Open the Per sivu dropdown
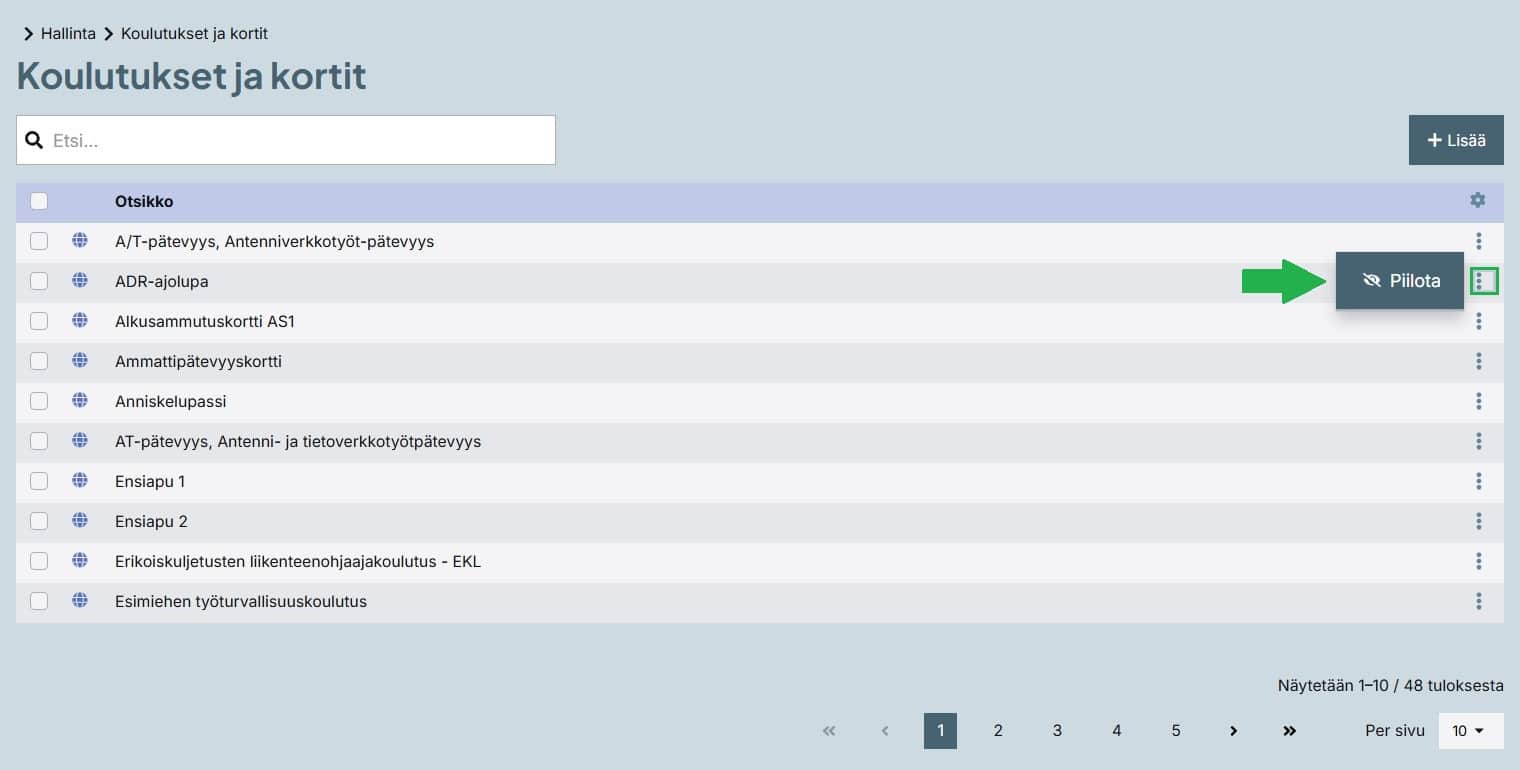 tap(1470, 731)
